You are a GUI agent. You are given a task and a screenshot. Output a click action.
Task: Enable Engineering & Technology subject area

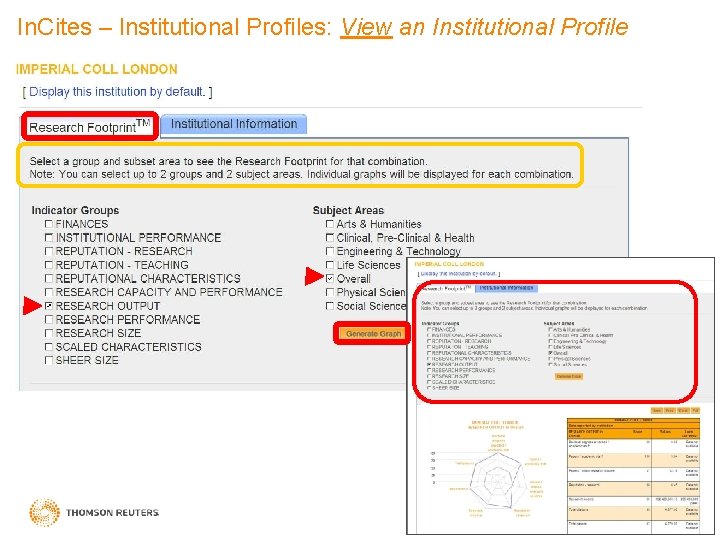pyautogui.click(x=330, y=251)
